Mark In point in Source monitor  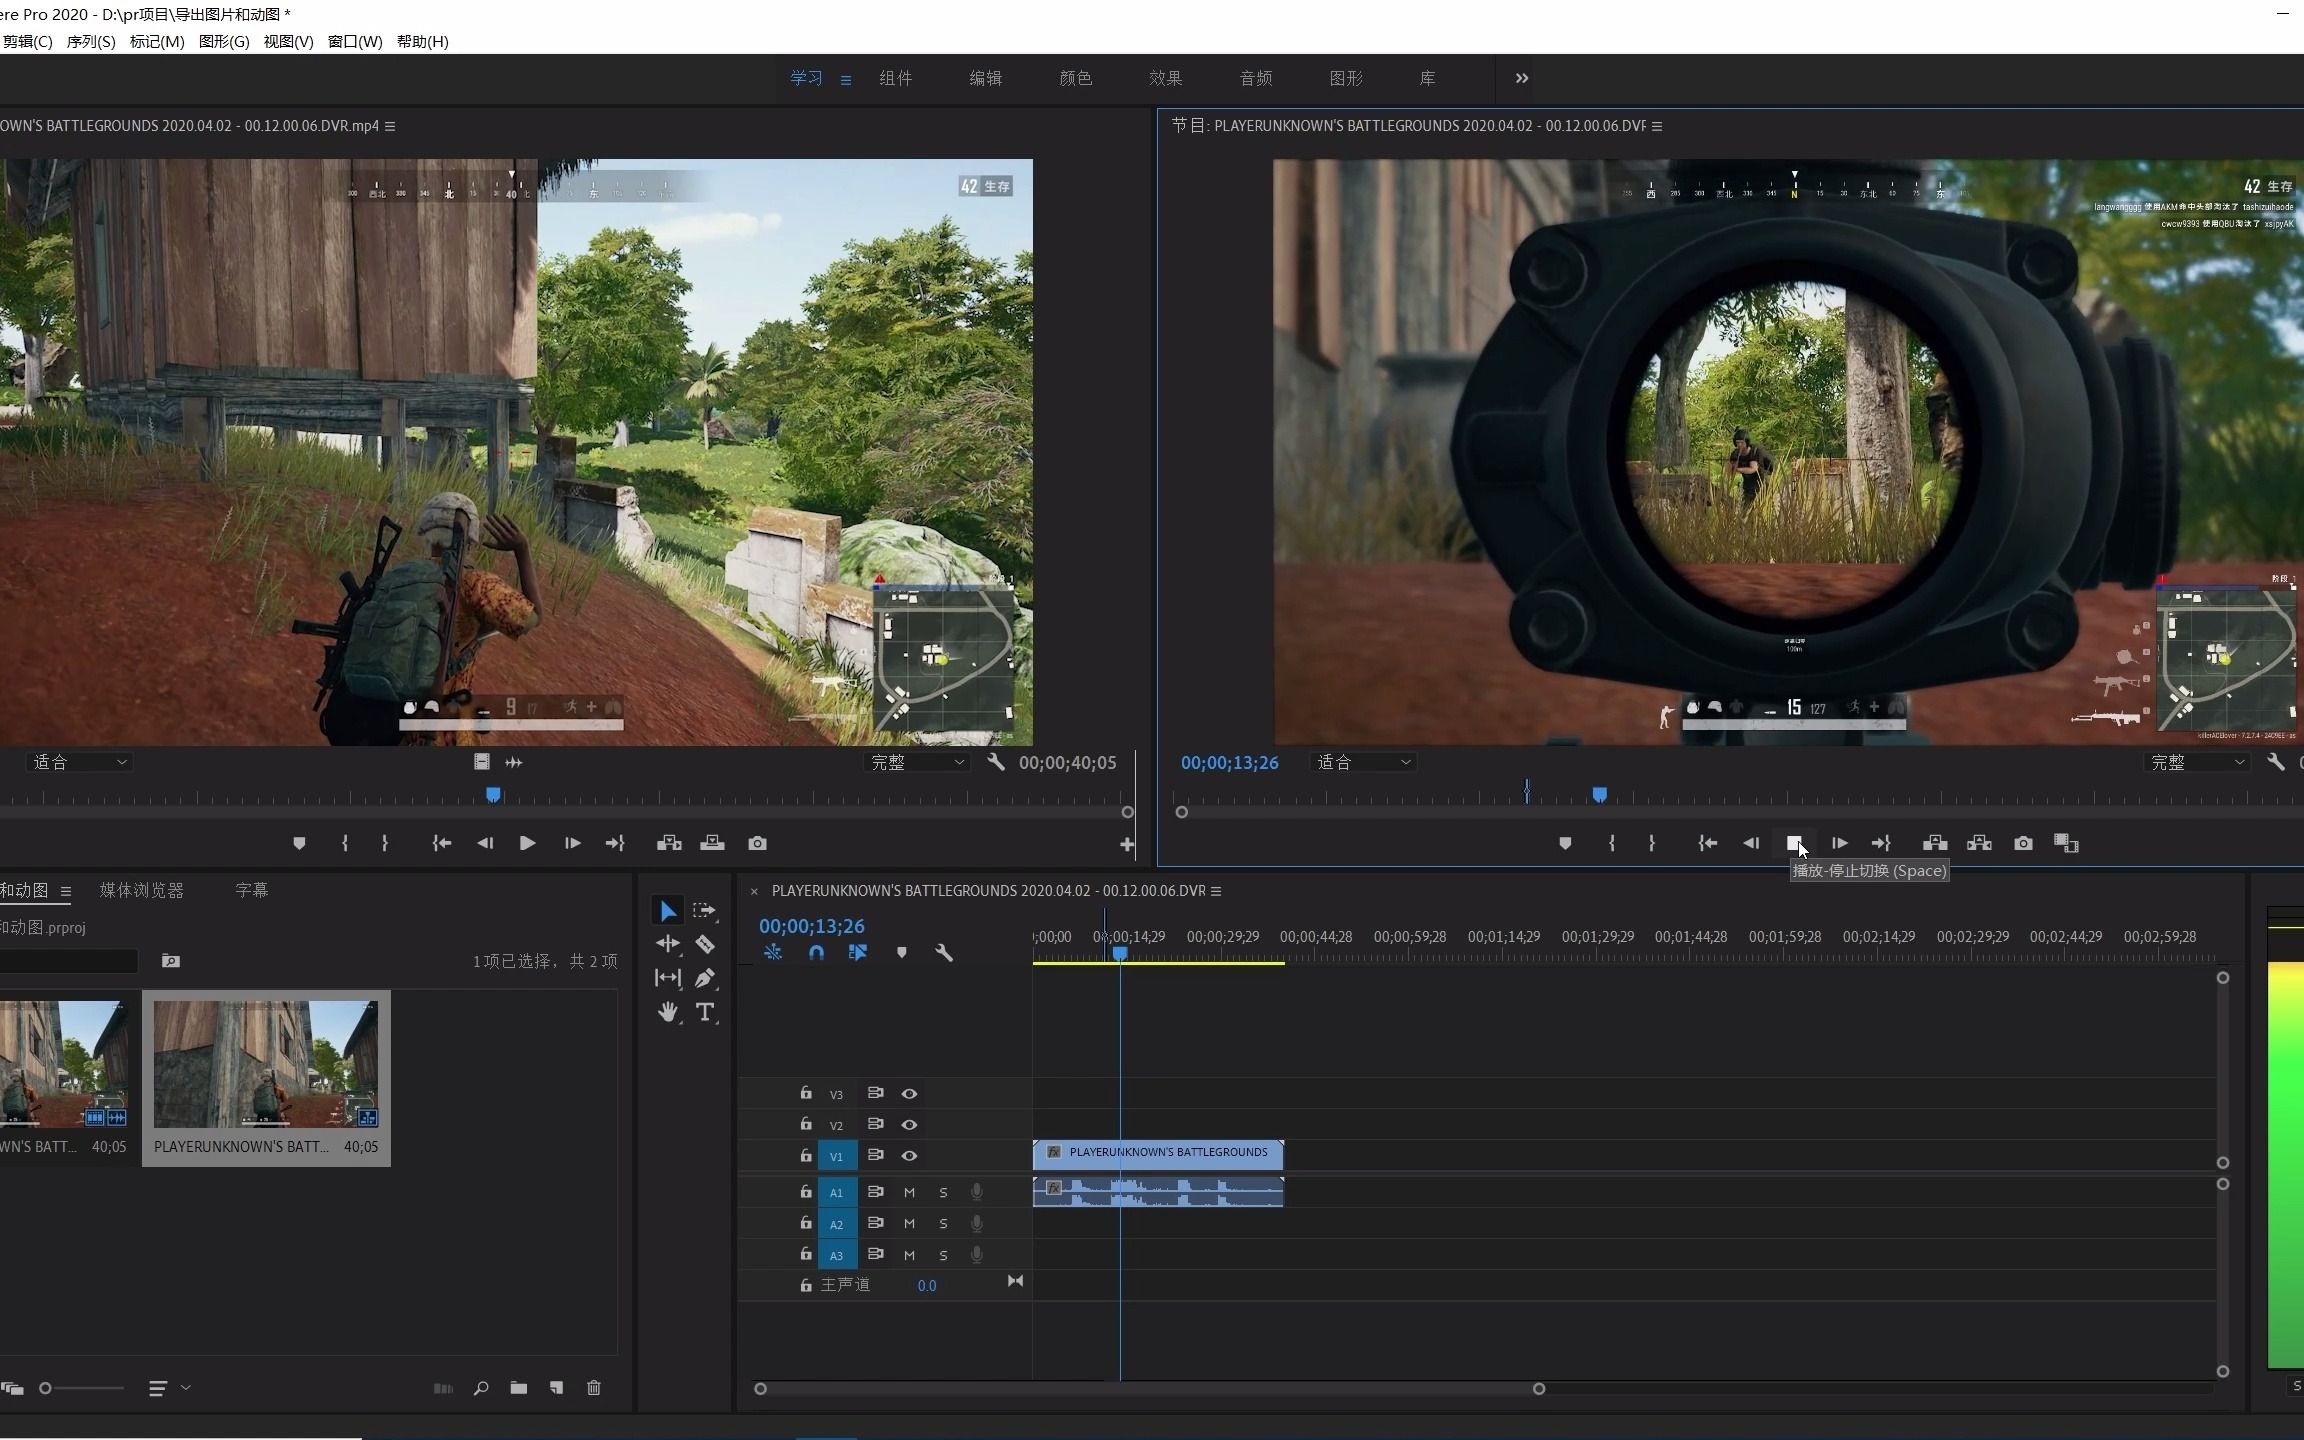345,843
